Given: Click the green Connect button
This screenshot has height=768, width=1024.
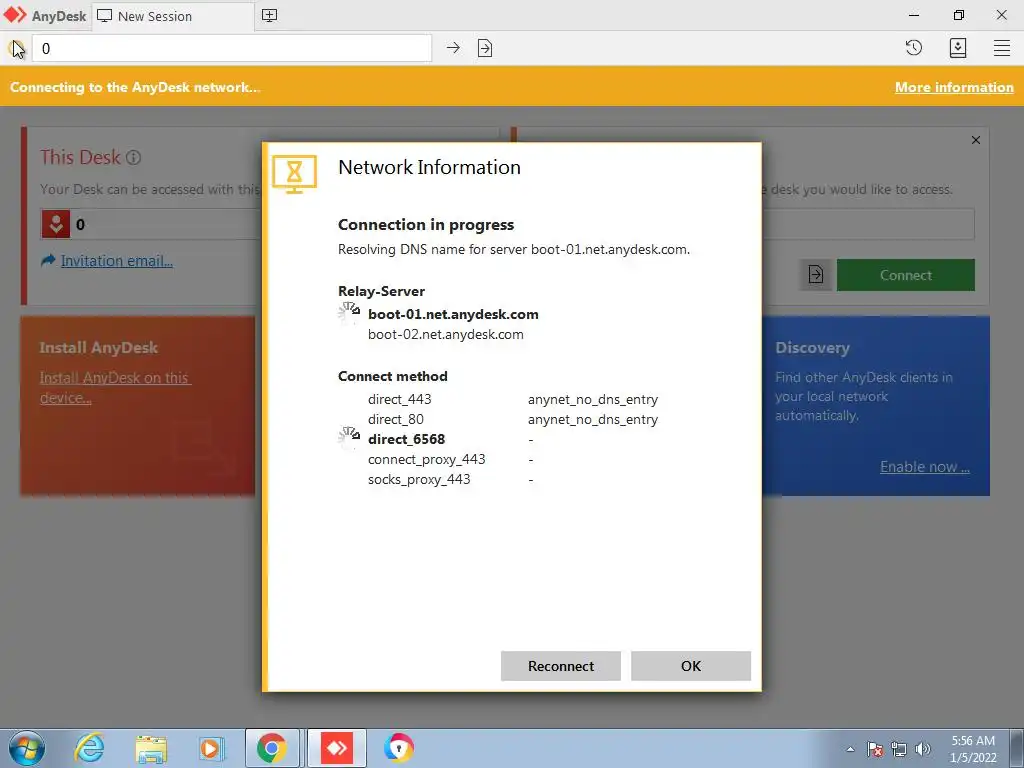Looking at the screenshot, I should pos(905,275).
